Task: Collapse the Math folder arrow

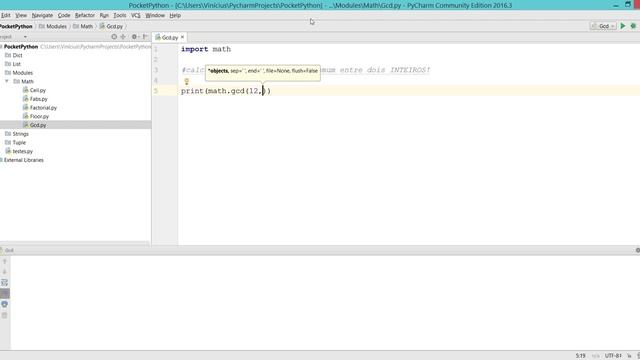Action: (7, 81)
